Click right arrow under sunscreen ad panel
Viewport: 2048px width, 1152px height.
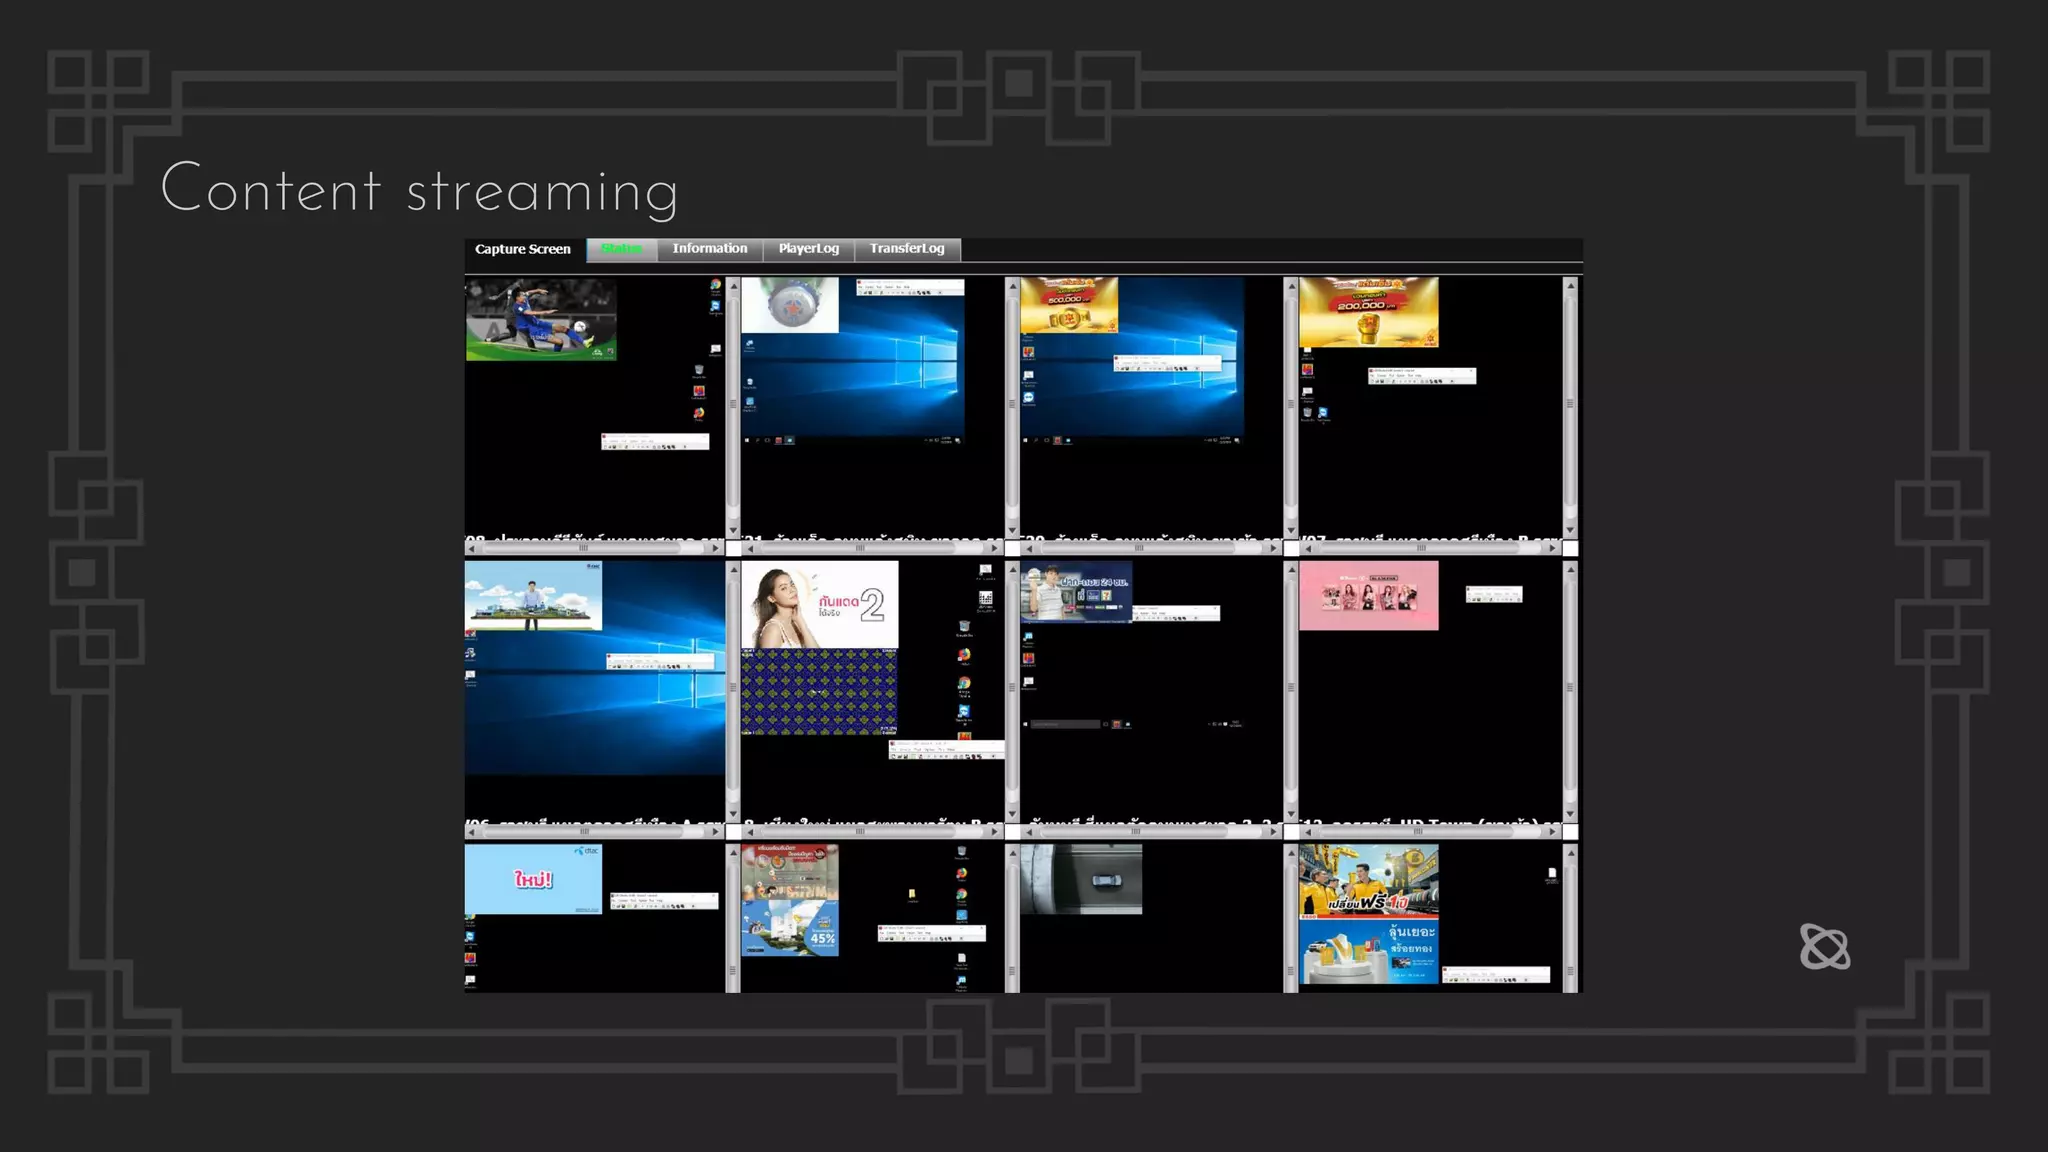coord(994,831)
